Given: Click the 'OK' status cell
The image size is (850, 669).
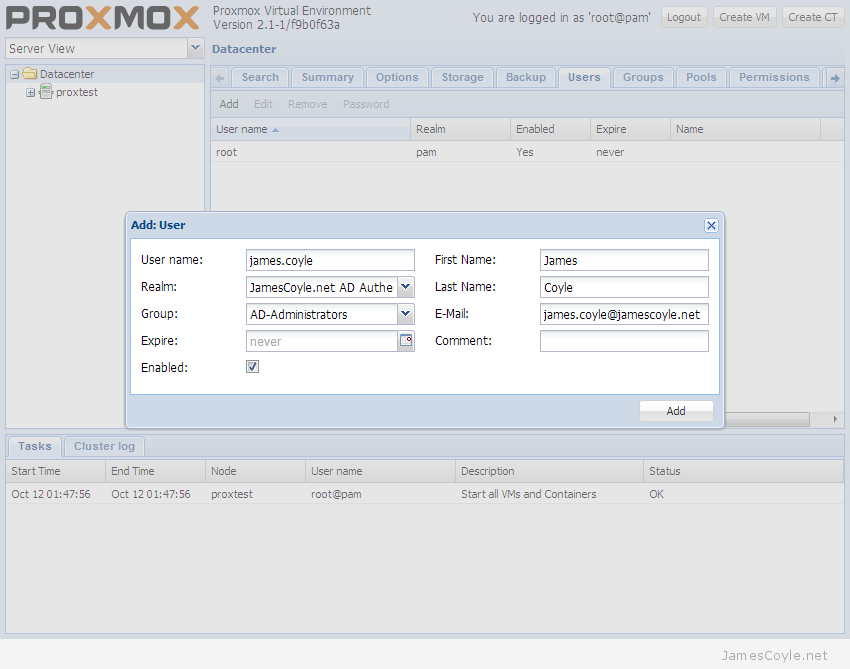Looking at the screenshot, I should [656, 494].
